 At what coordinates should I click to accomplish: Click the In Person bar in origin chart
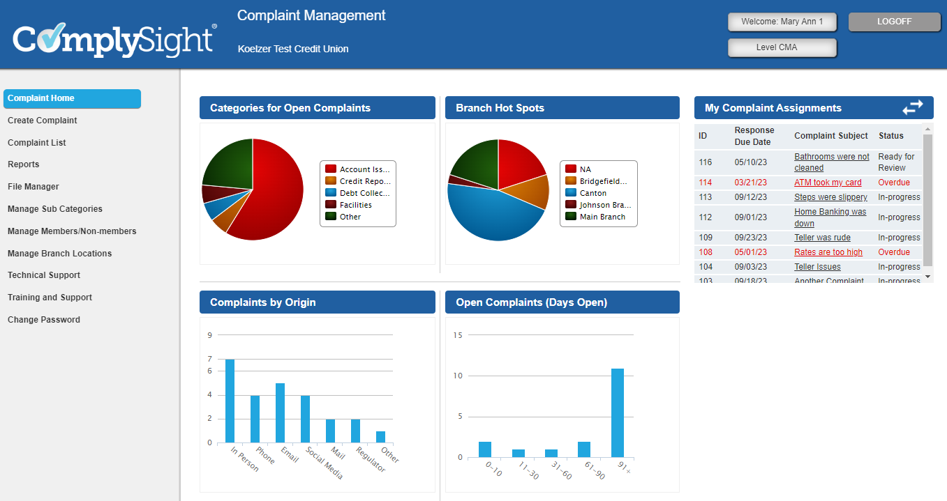pyautogui.click(x=230, y=400)
